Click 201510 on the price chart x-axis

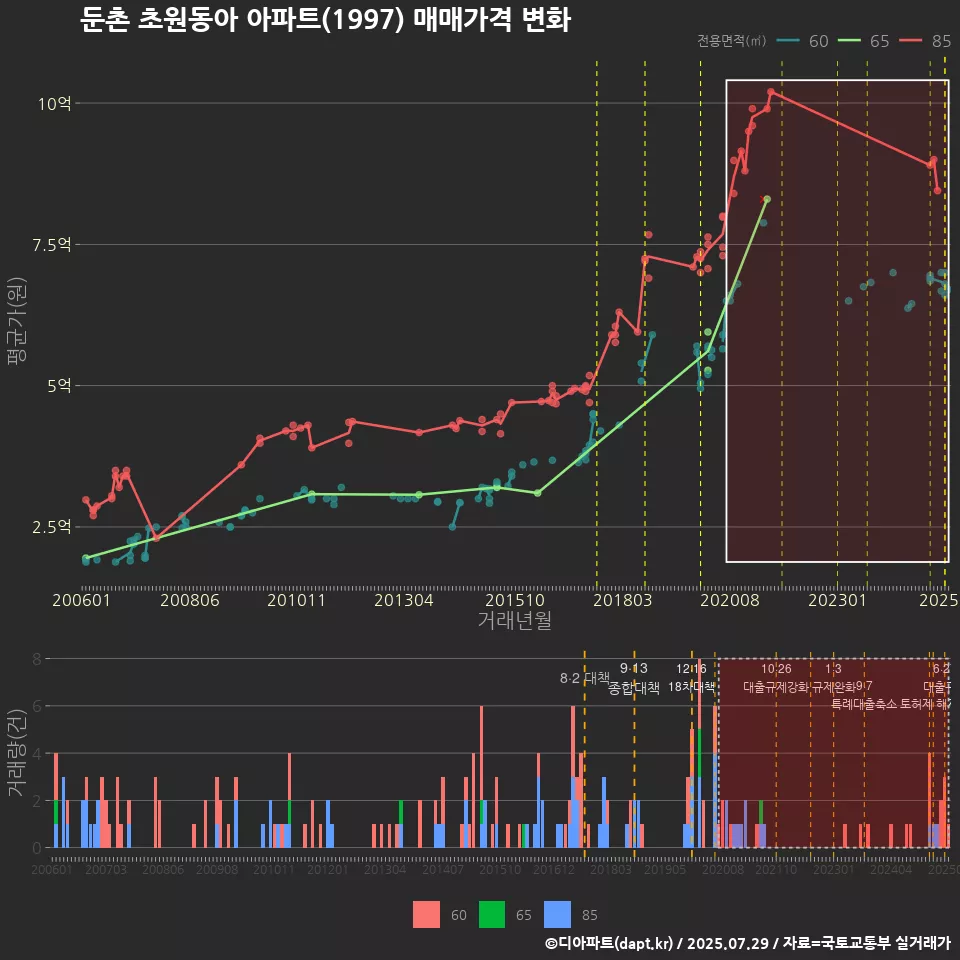[515, 600]
